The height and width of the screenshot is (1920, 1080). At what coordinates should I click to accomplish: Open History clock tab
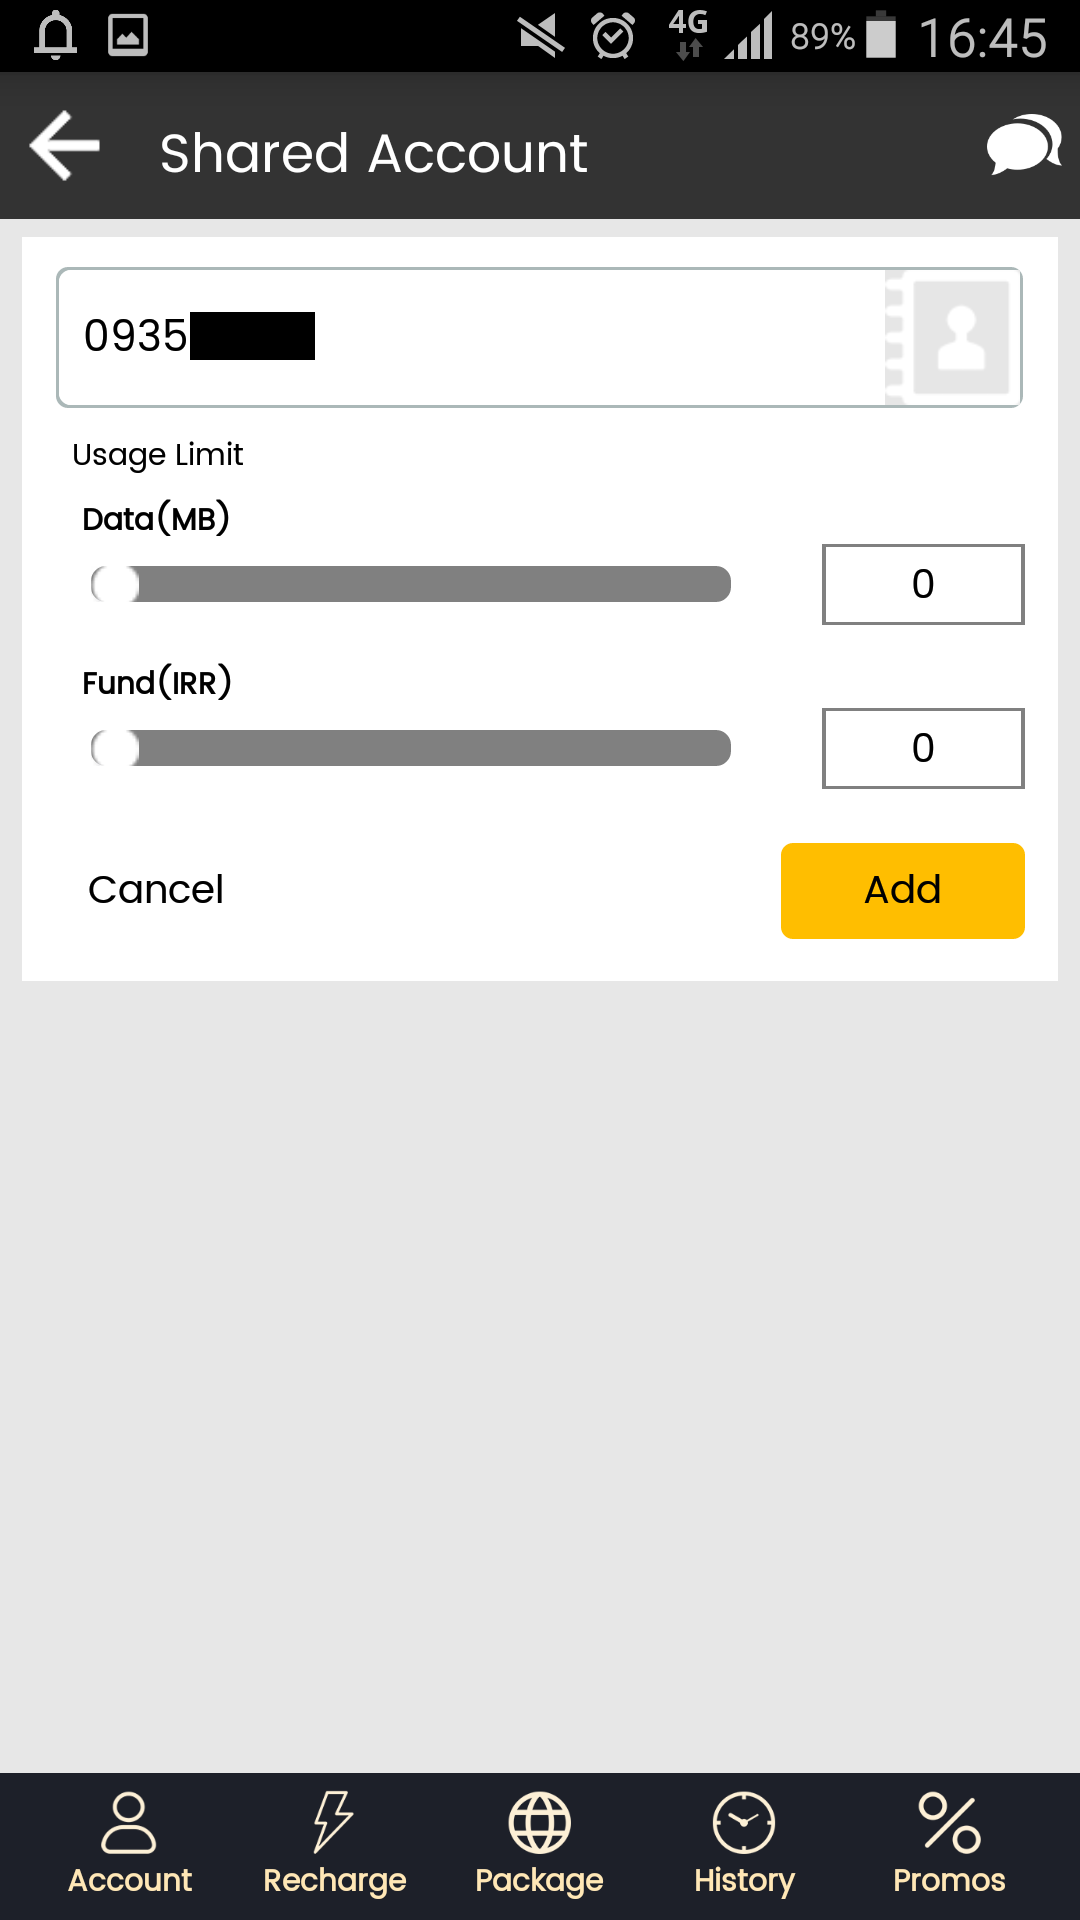coord(744,1844)
